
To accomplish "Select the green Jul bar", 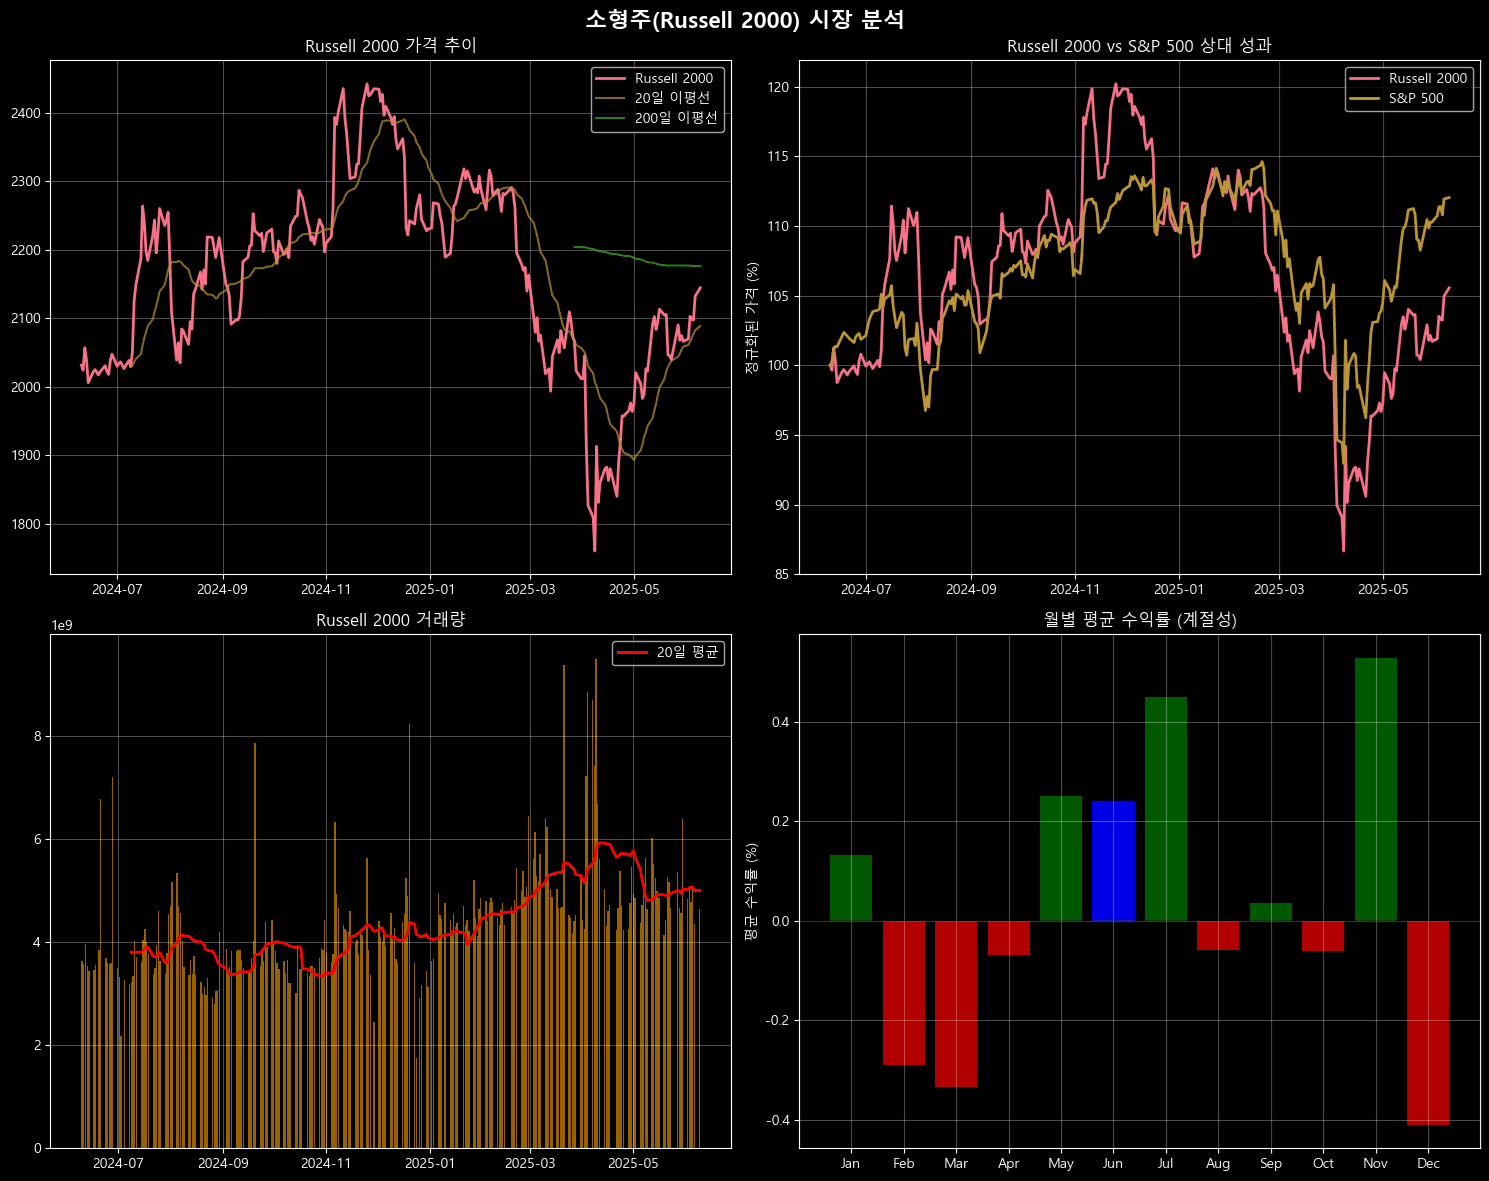I will pyautogui.click(x=1165, y=809).
